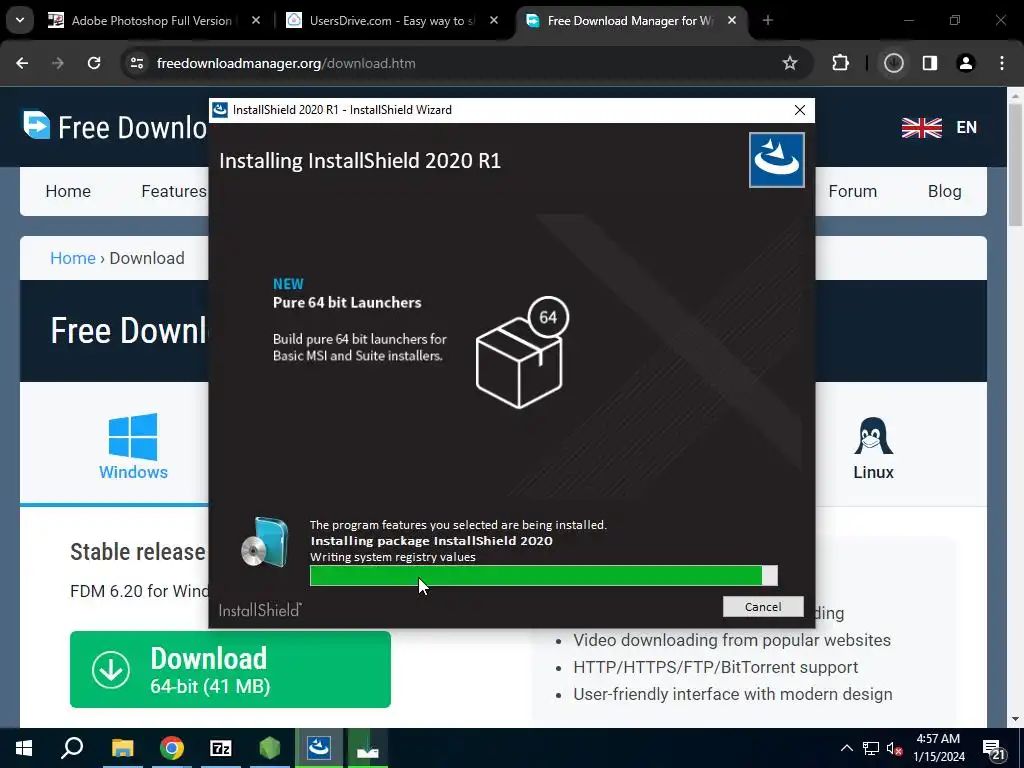Go back to the previous page
The height and width of the screenshot is (768, 1024).
point(22,63)
